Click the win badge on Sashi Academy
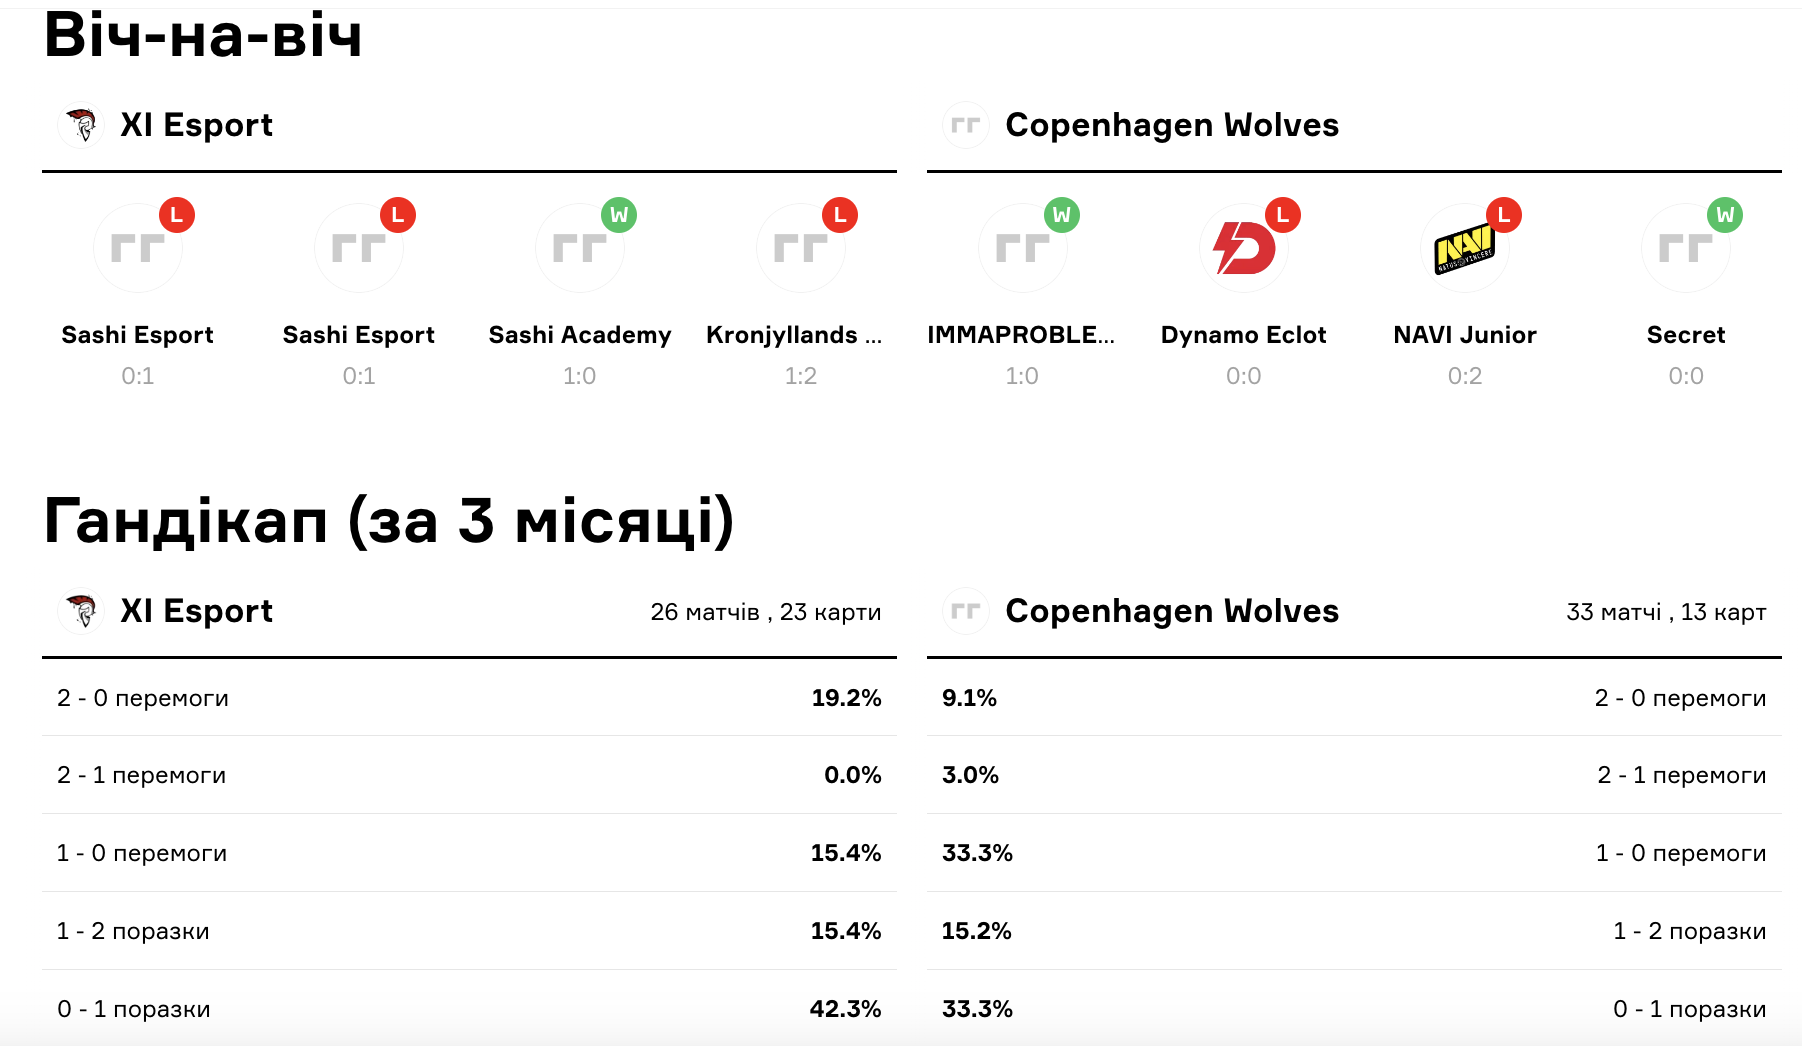 click(619, 215)
